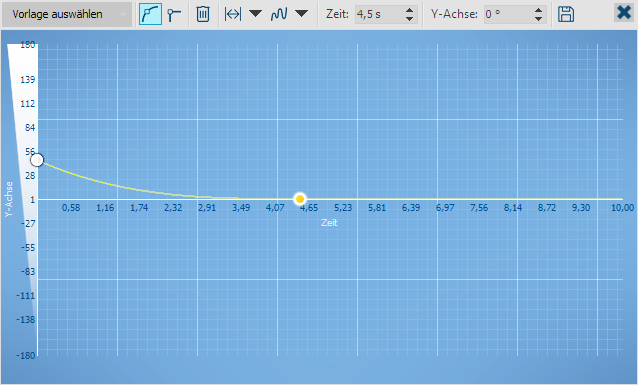Click the 84 label on the Y-axis
The height and width of the screenshot is (385, 638).
[30, 127]
